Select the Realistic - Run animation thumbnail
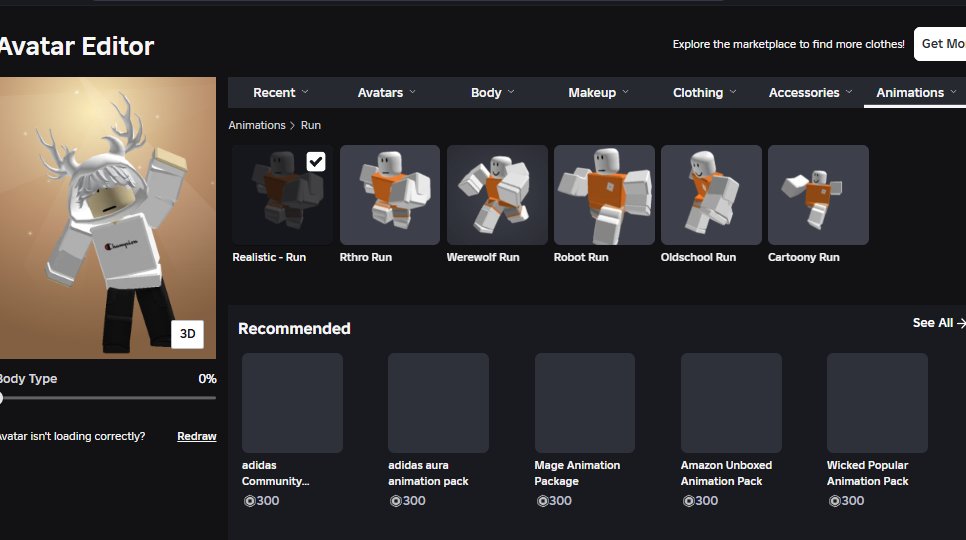966x540 pixels. (x=282, y=195)
